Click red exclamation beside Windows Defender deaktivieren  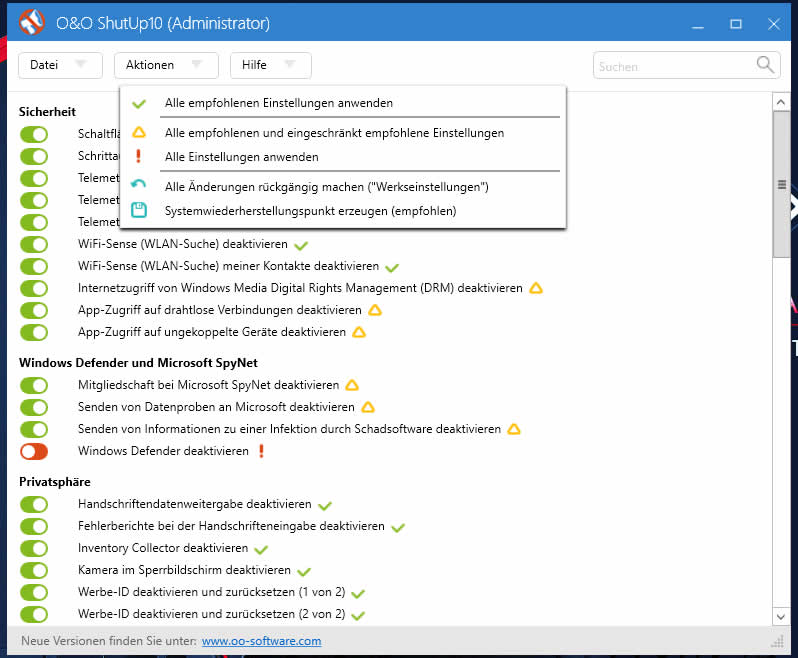point(262,451)
